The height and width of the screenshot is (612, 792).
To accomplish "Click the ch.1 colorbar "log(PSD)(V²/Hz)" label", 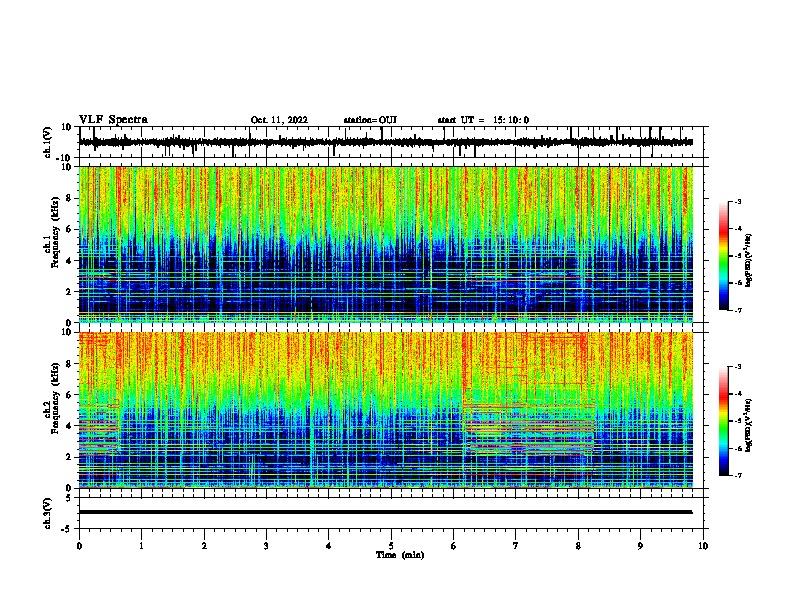I will (748, 261).
